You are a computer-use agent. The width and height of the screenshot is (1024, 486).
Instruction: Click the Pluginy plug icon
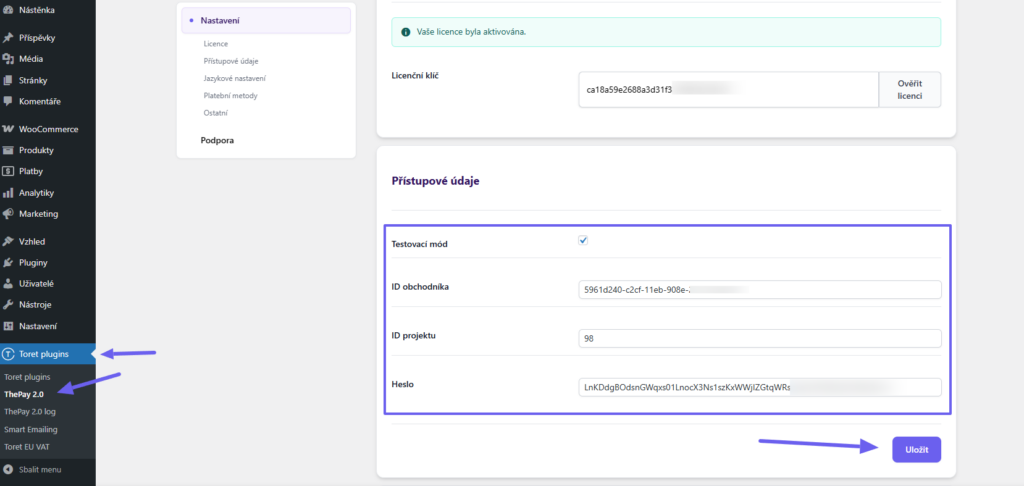[8, 263]
